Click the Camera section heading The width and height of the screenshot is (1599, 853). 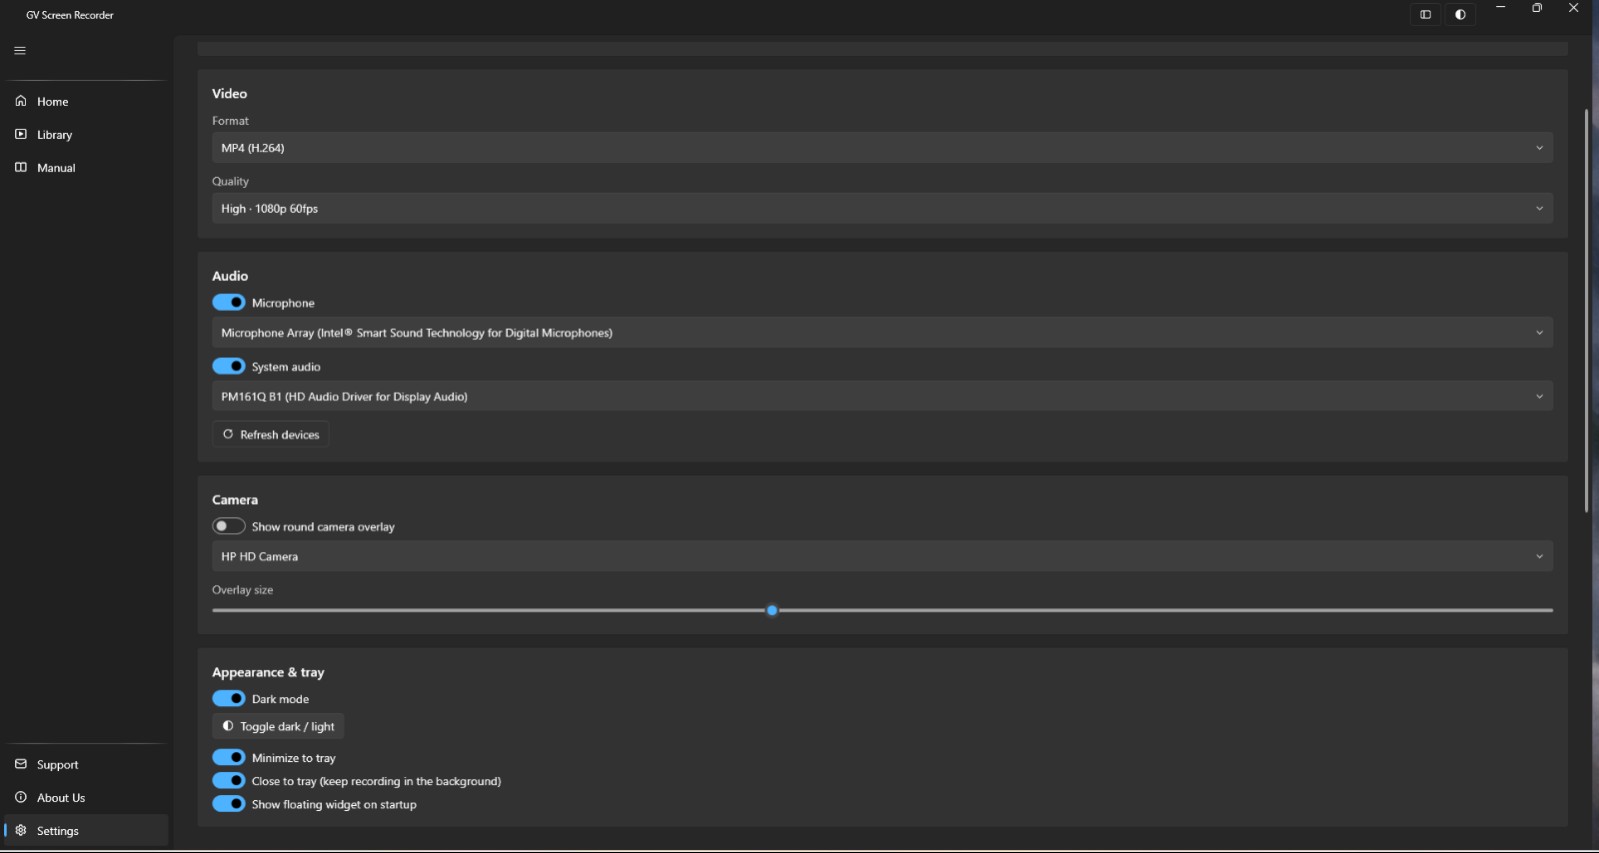[235, 499]
